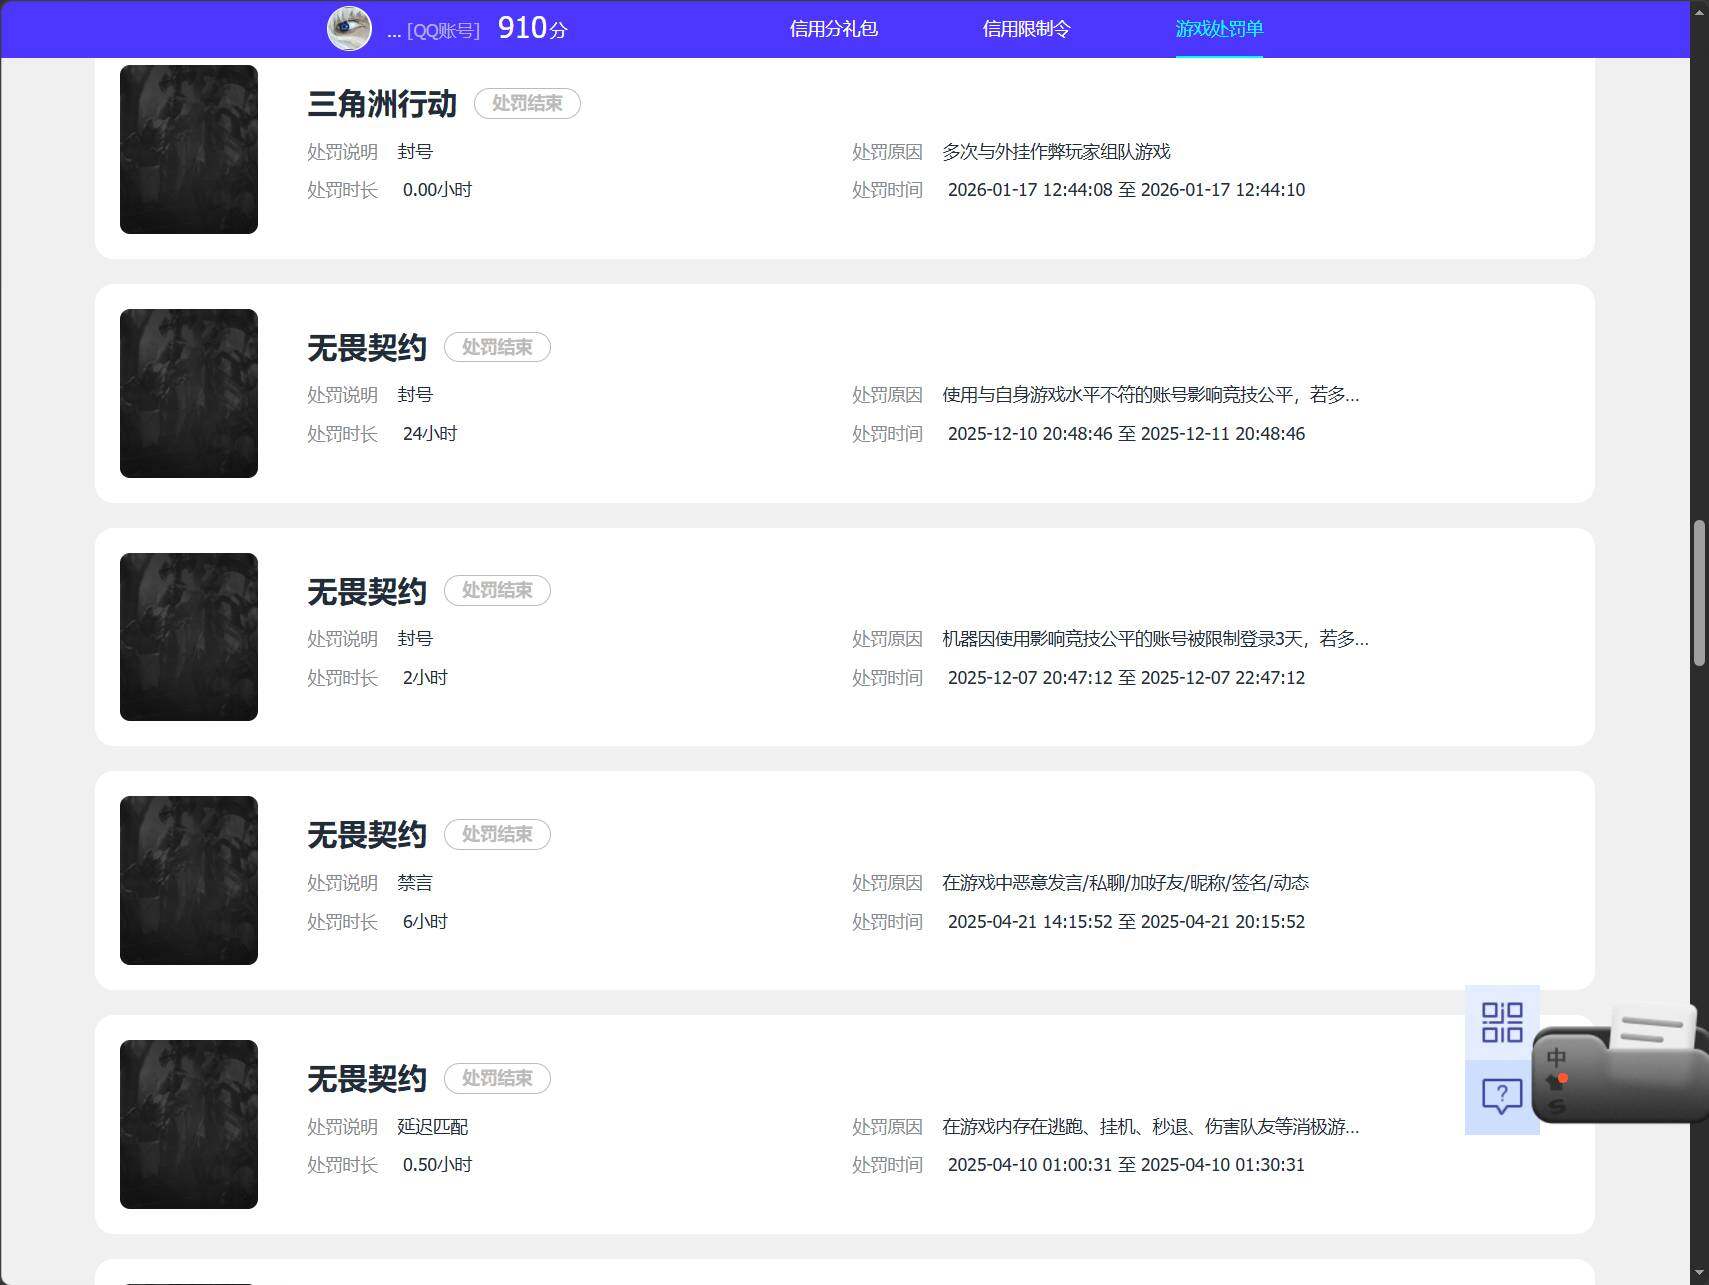Click the 三角洲行动 game title
Viewport: 1709px width, 1285px height.
[382, 103]
